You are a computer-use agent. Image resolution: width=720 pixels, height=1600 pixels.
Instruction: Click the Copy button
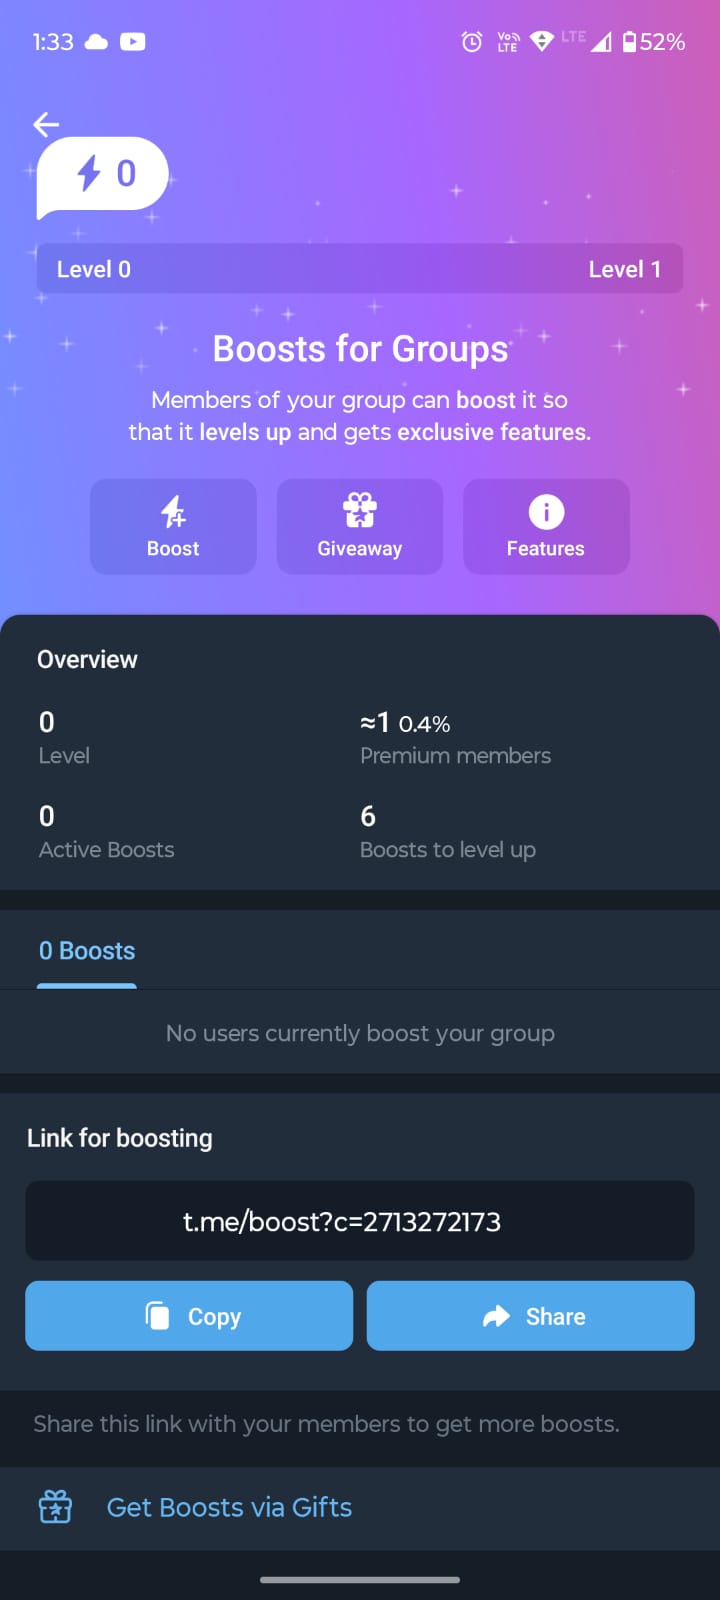(x=189, y=1316)
